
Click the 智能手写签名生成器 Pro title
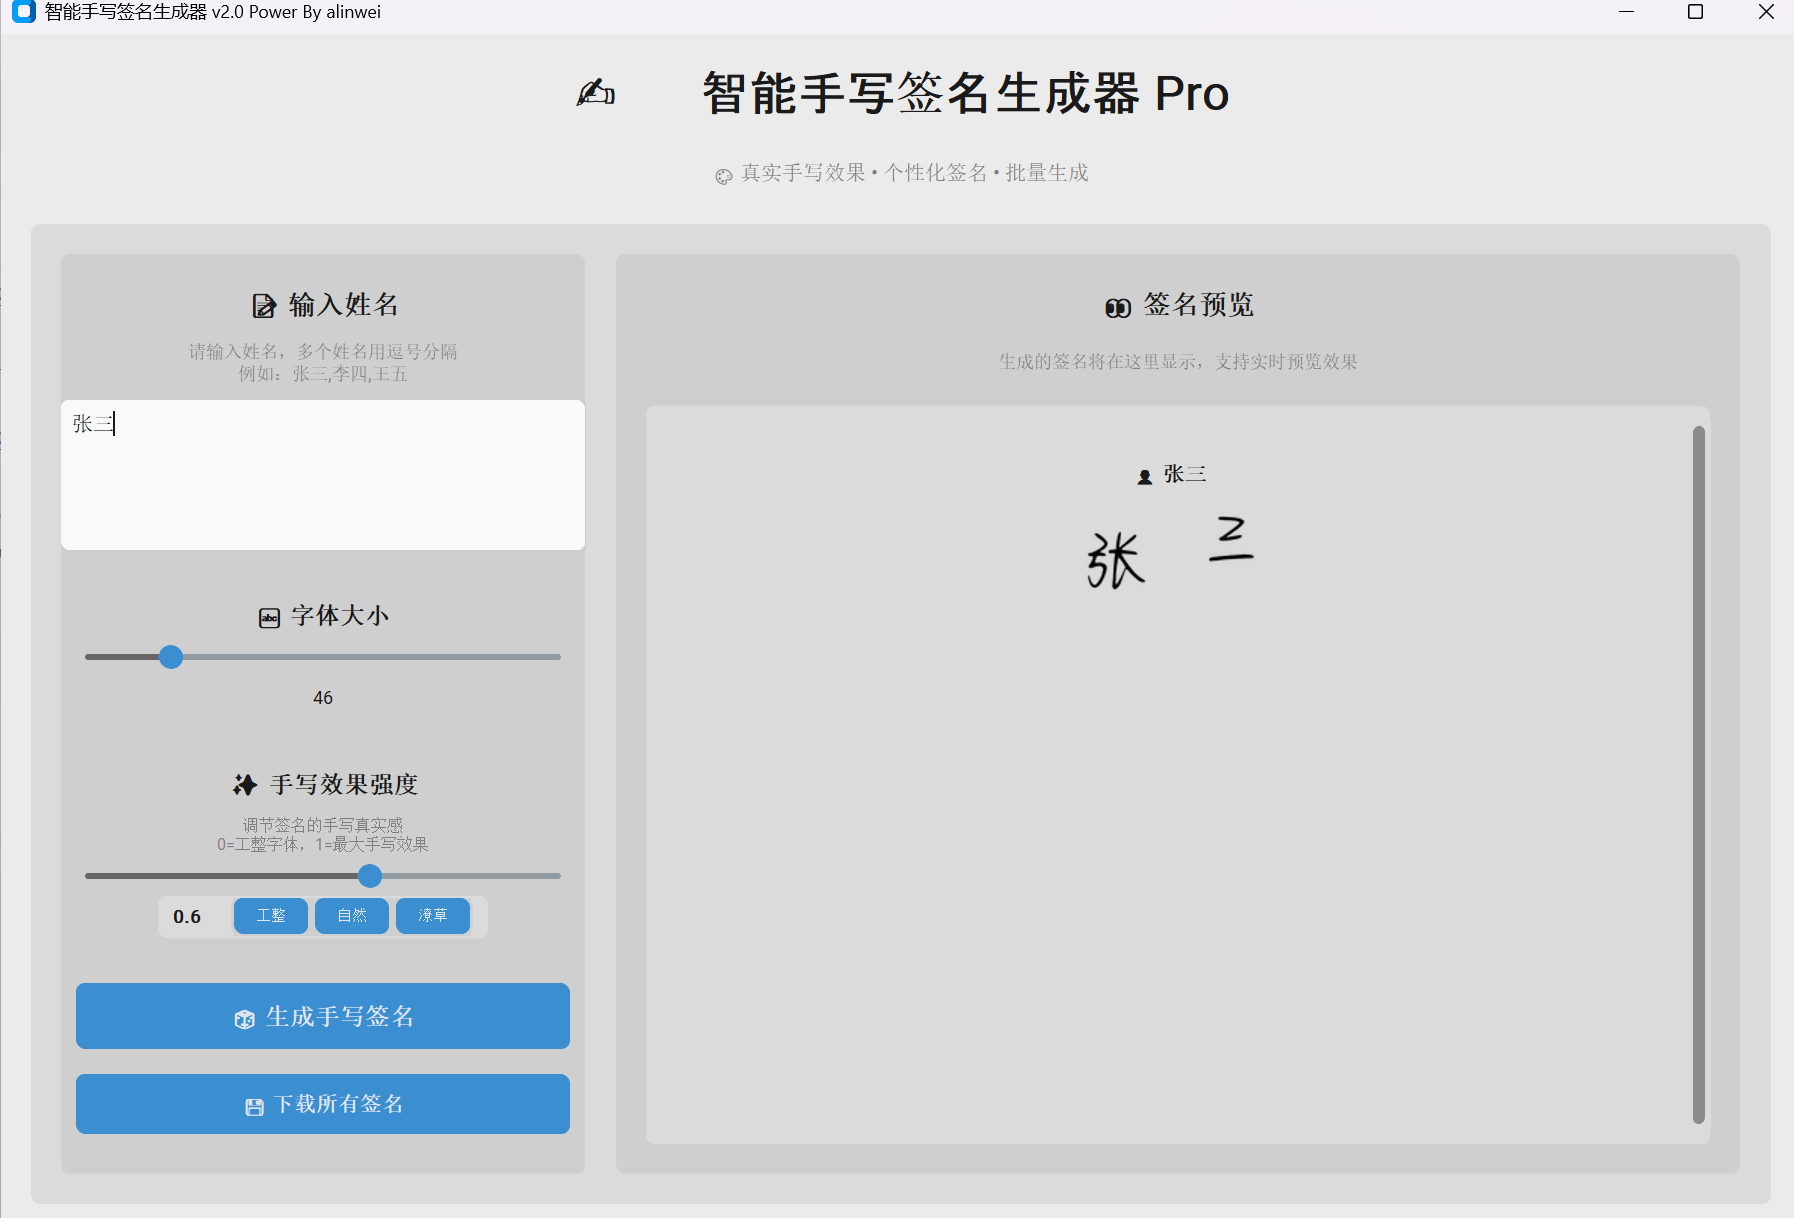(965, 93)
